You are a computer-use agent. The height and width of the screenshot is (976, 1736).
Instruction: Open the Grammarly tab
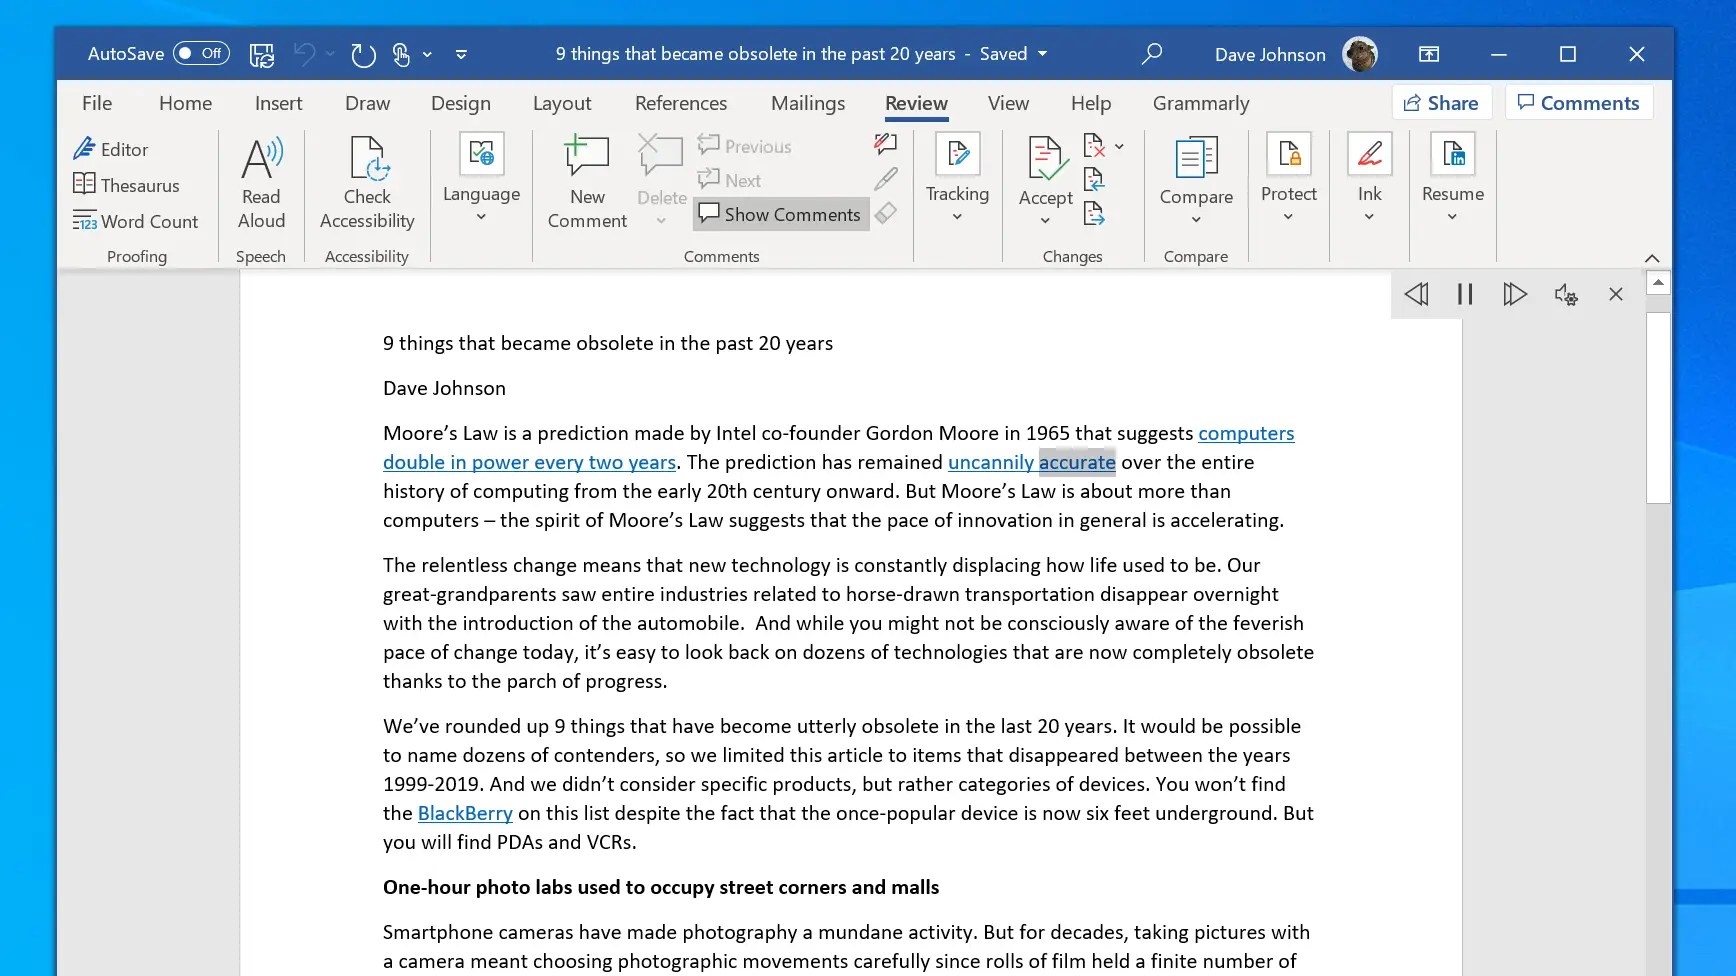1199,103
